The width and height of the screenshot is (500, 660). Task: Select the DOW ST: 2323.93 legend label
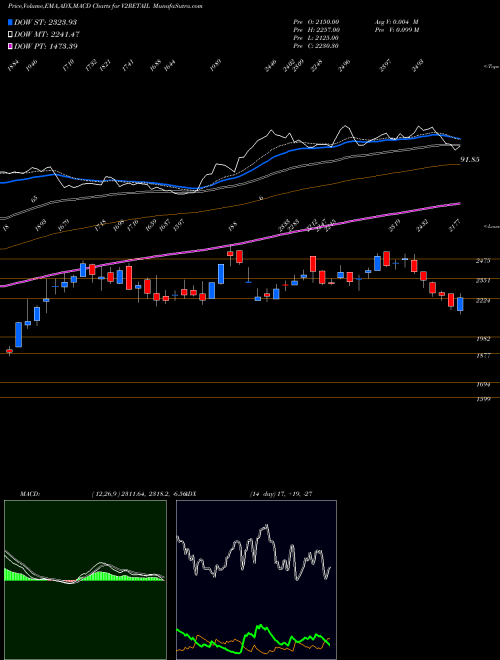(45, 22)
